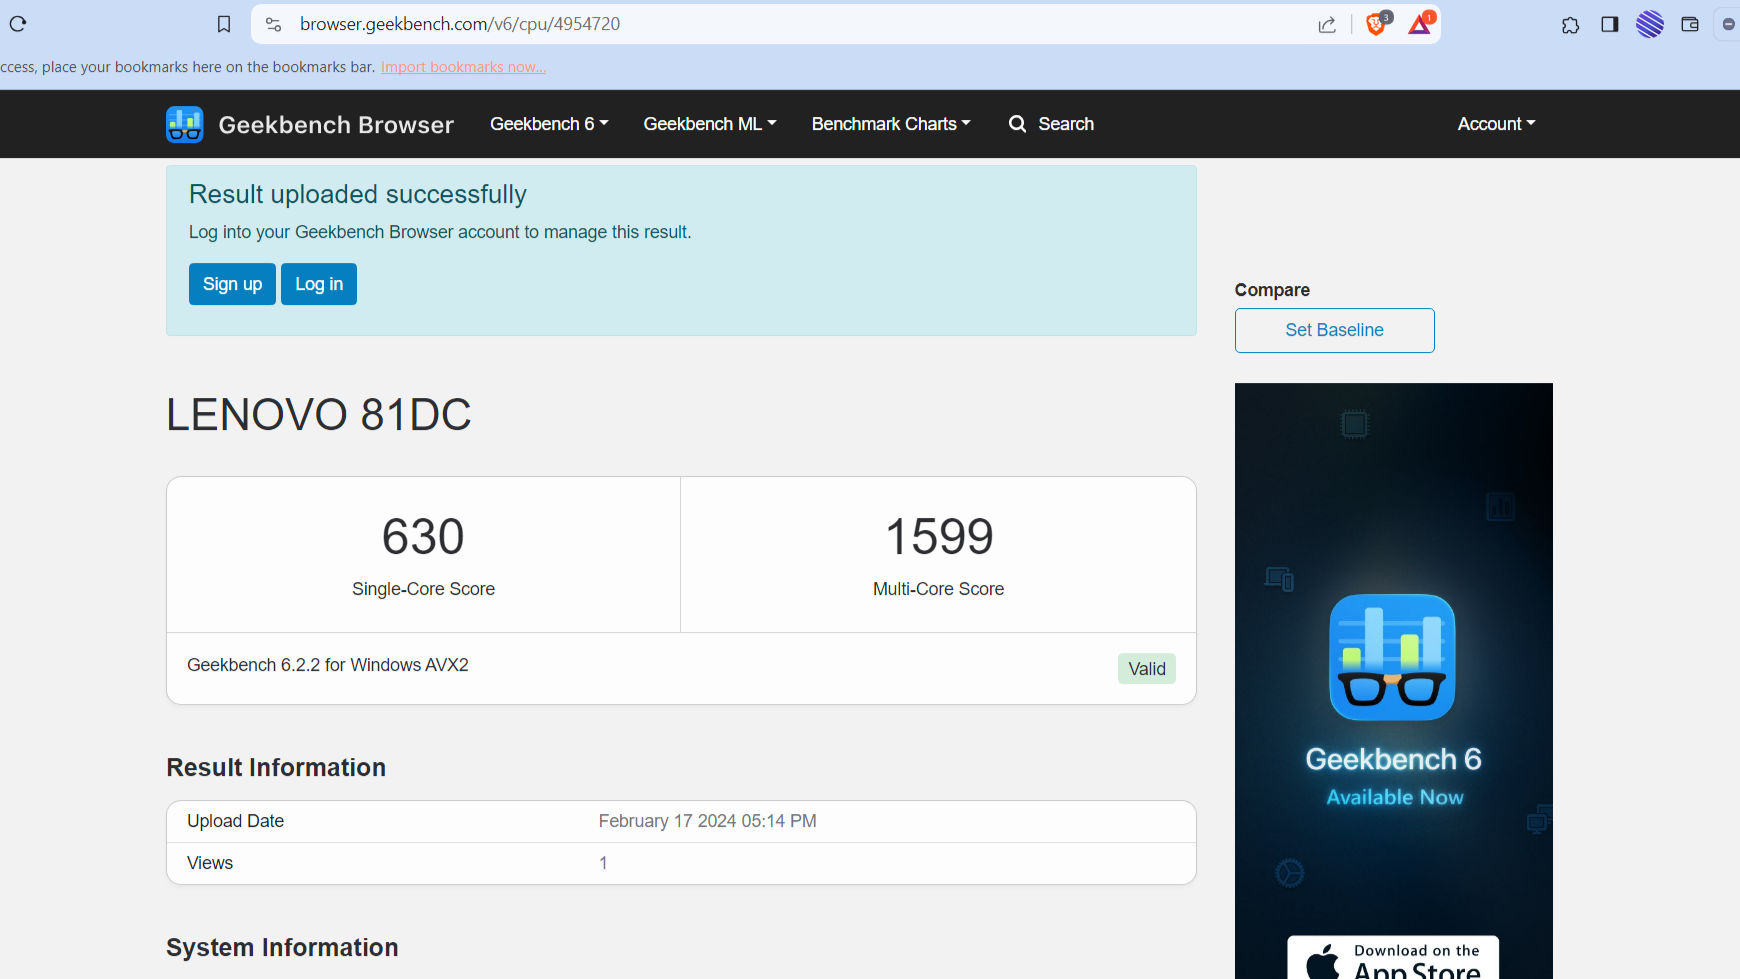Open the Brave Wallet icon

1690,24
